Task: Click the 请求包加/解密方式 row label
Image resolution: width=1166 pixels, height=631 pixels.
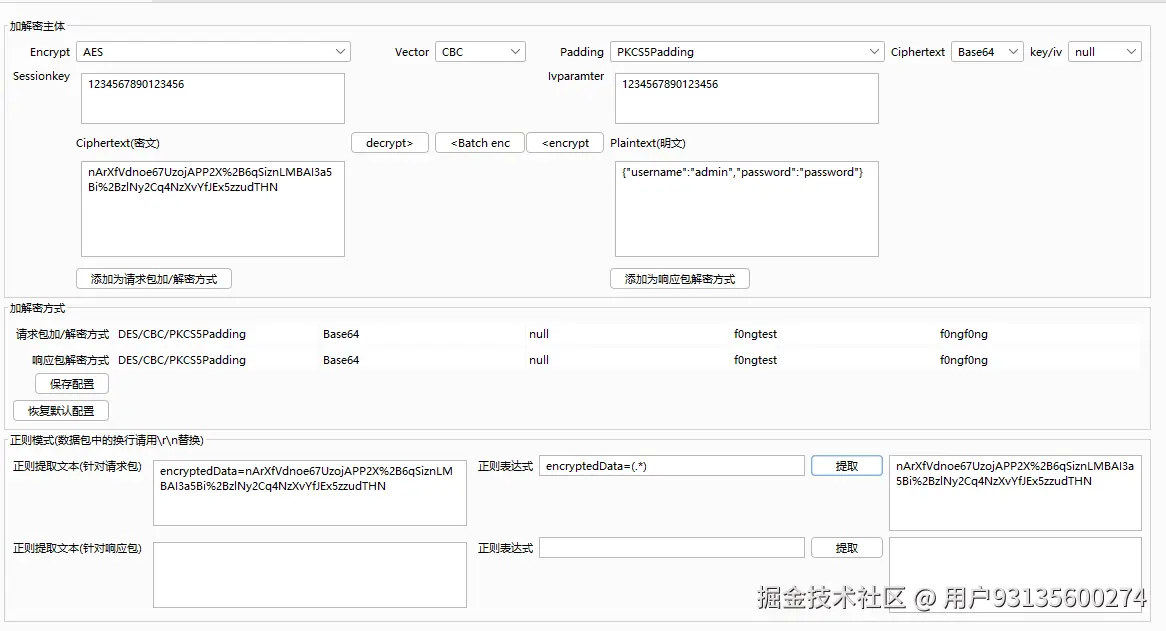Action: coord(62,334)
